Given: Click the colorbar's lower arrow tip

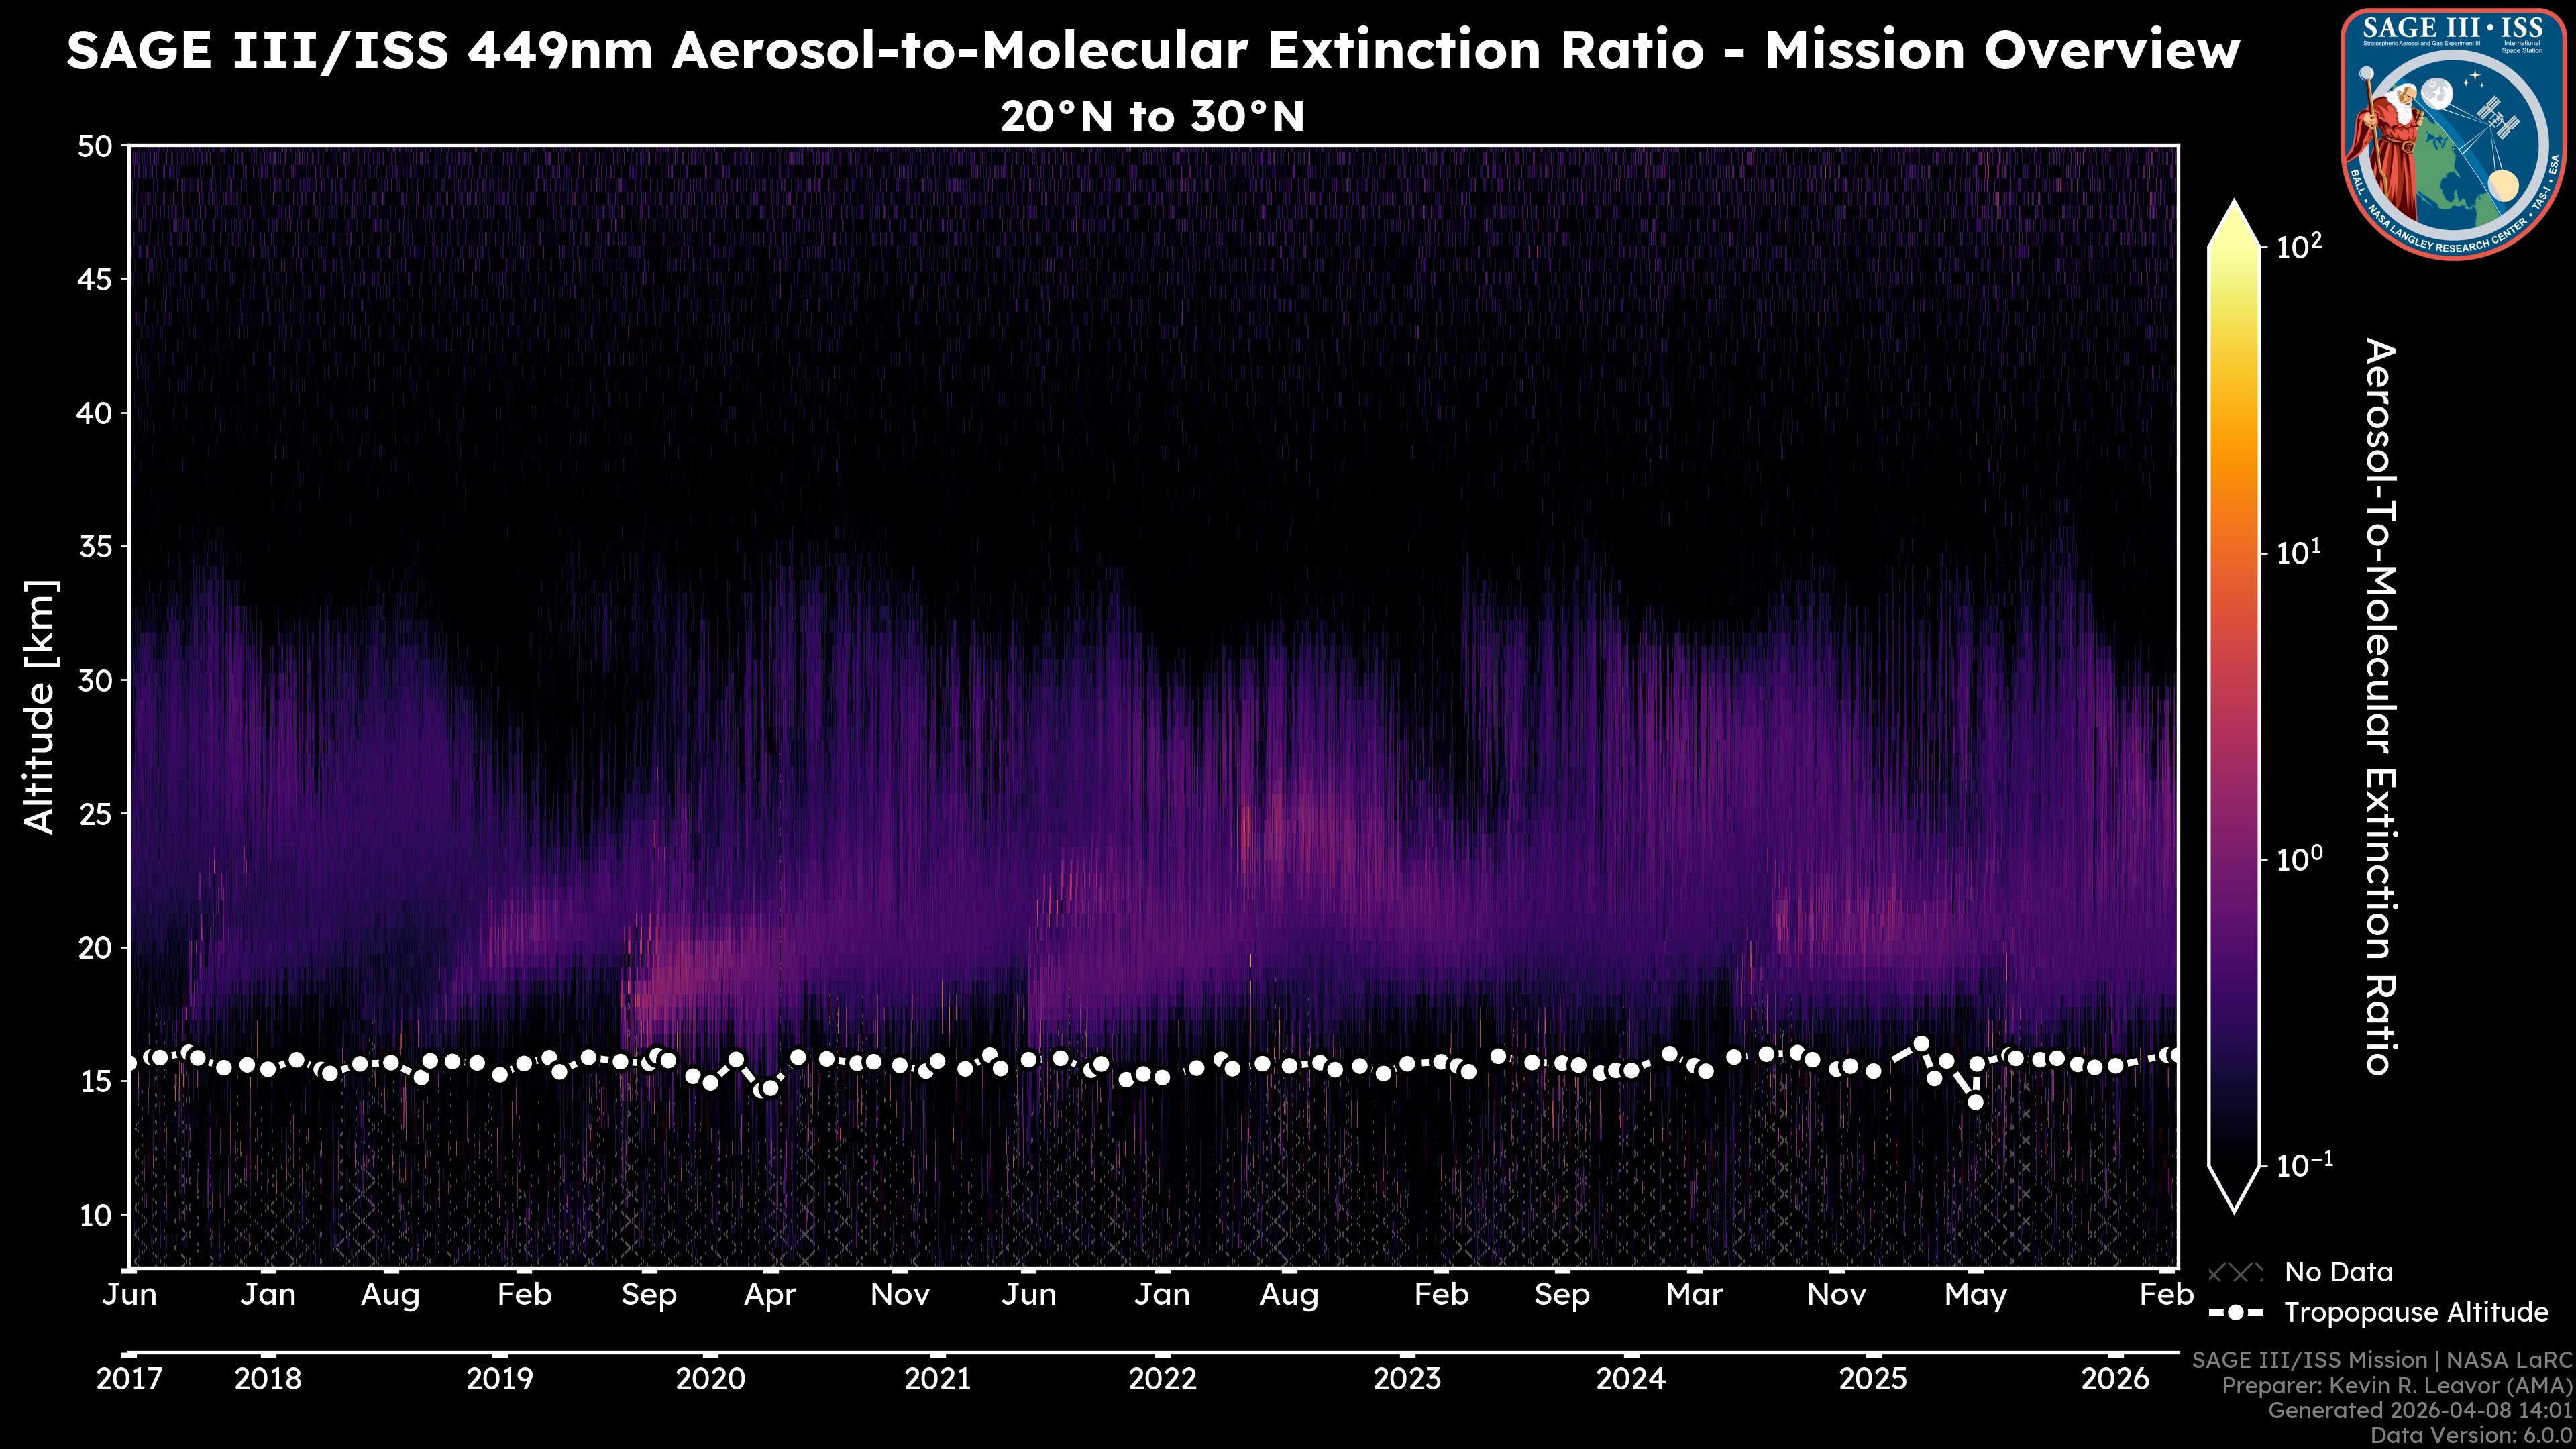Looking at the screenshot, I should click(x=2235, y=1206).
